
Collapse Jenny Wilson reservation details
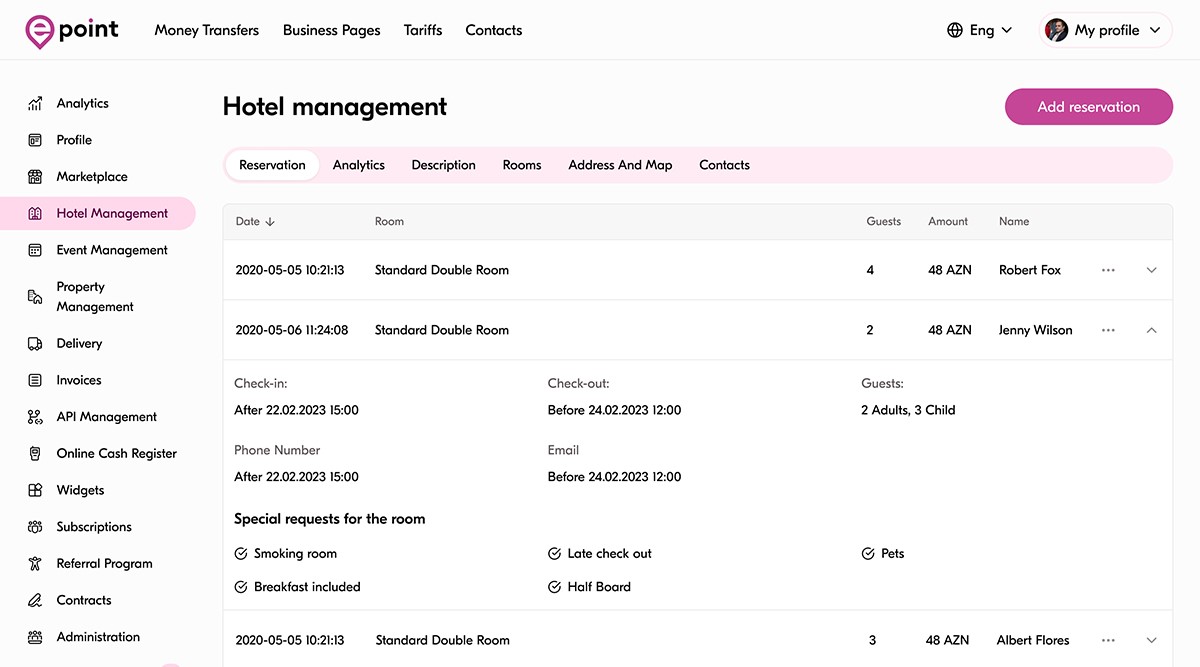point(1151,330)
